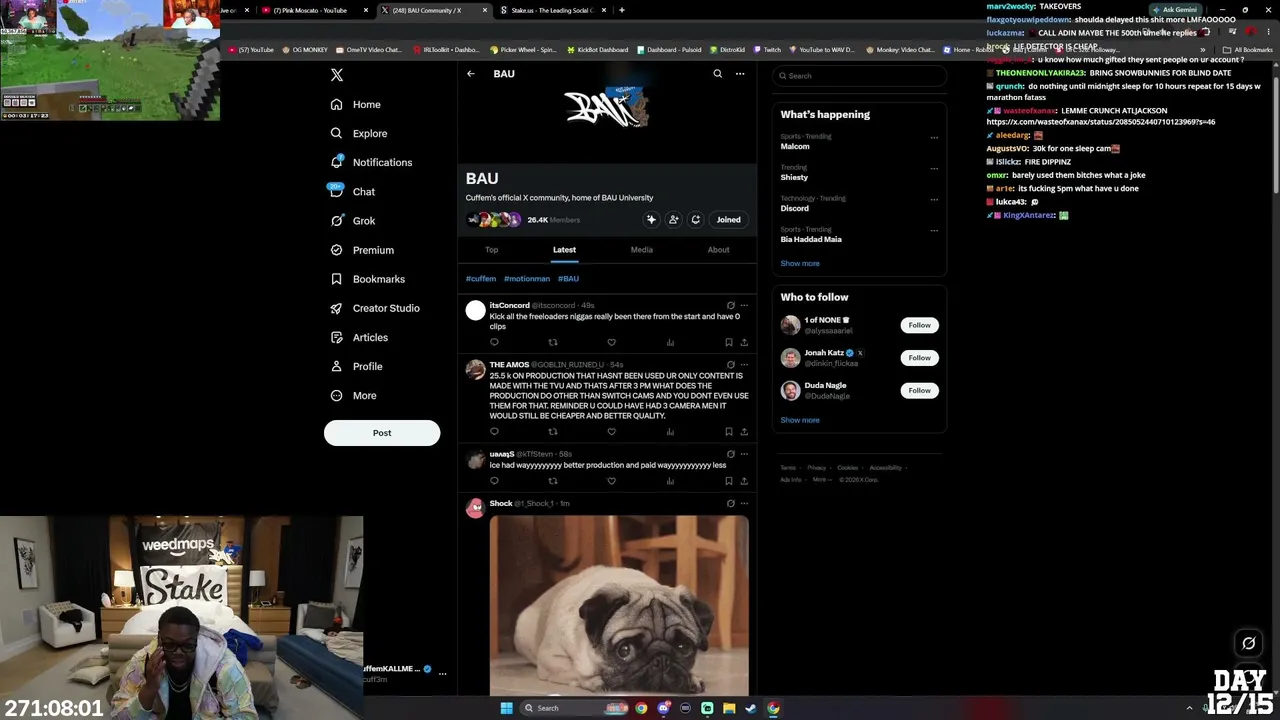The width and height of the screenshot is (1280, 720).
Task: Open more options on THE AMOS post
Action: tap(744, 365)
